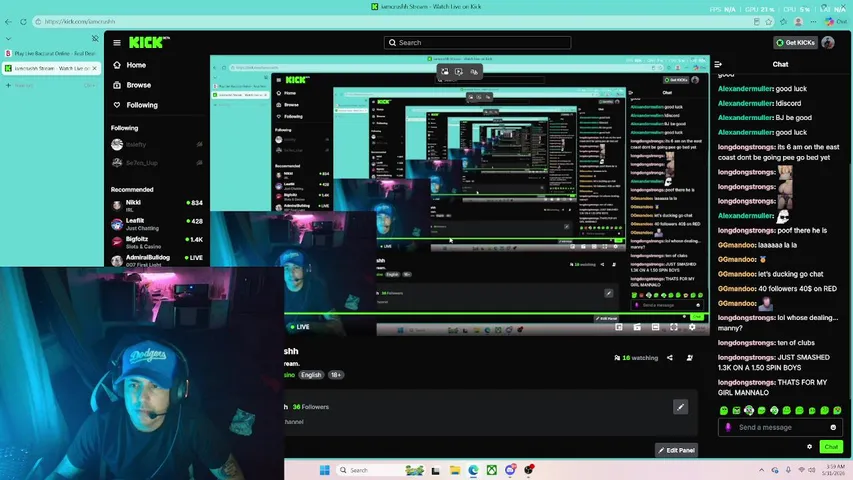The height and width of the screenshot is (480, 853).
Task: Click the share stream icon
Action: (670, 358)
